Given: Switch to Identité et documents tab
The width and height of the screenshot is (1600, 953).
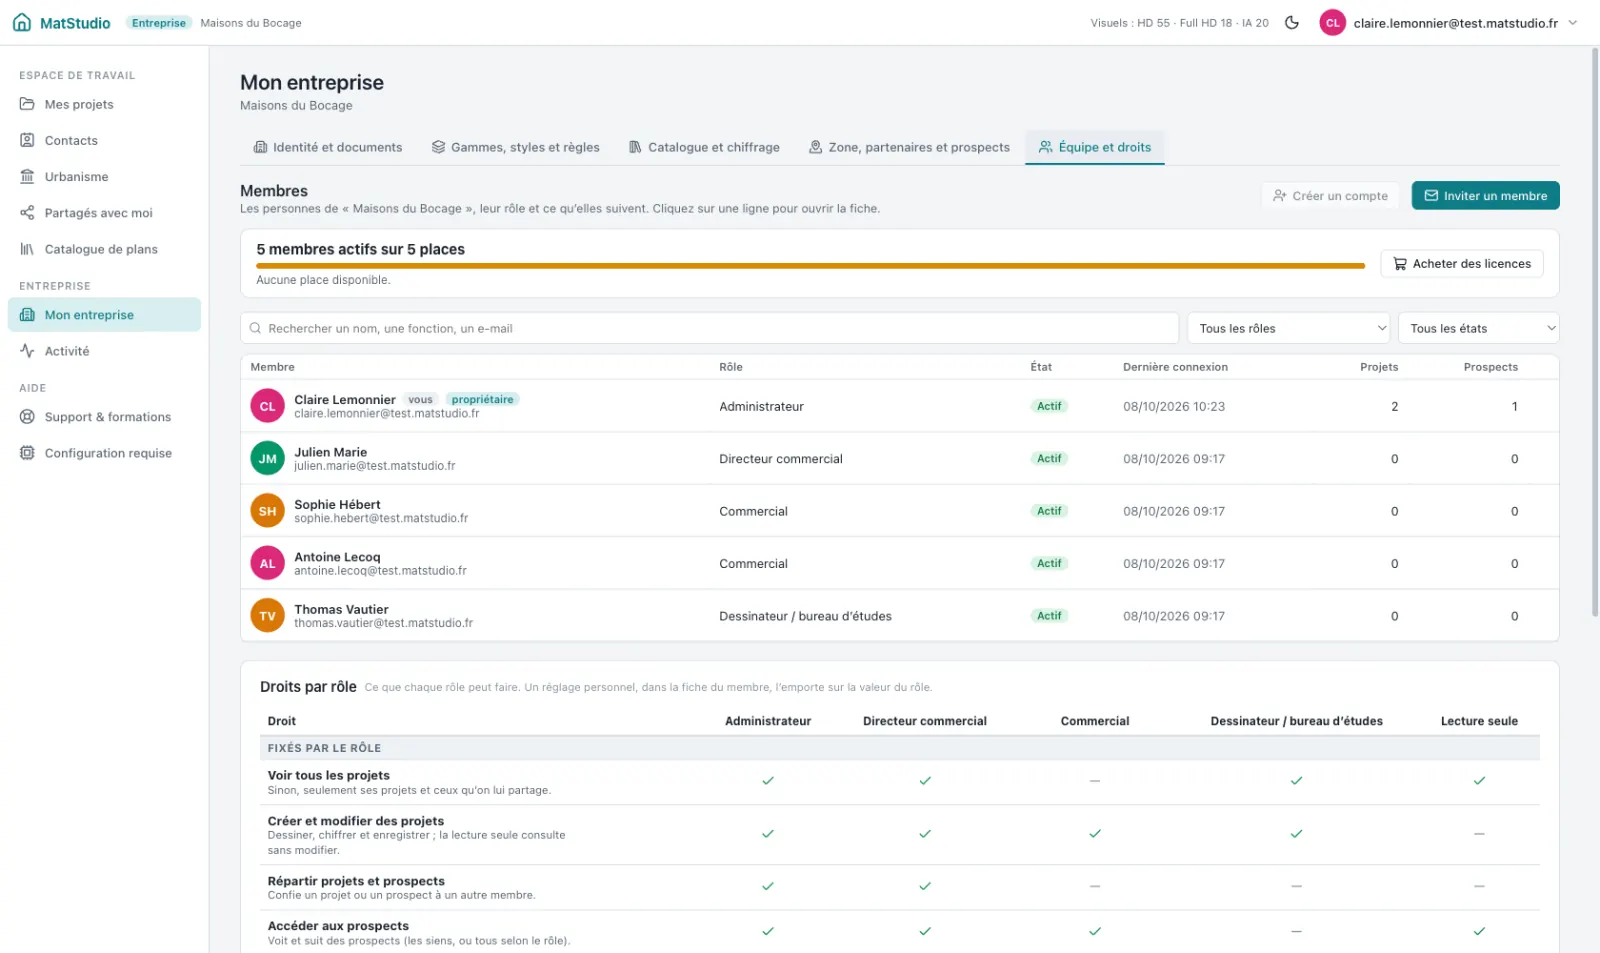Looking at the screenshot, I should point(328,147).
